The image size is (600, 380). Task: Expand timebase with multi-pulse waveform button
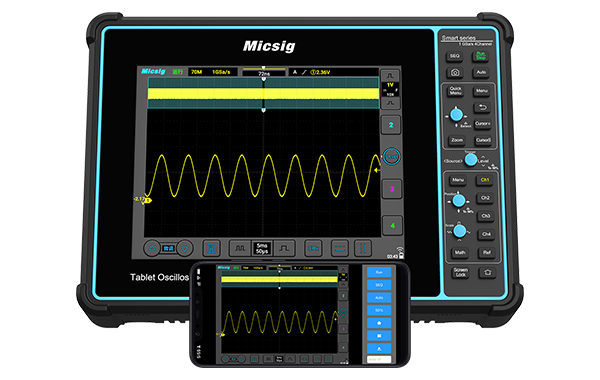coord(240,248)
